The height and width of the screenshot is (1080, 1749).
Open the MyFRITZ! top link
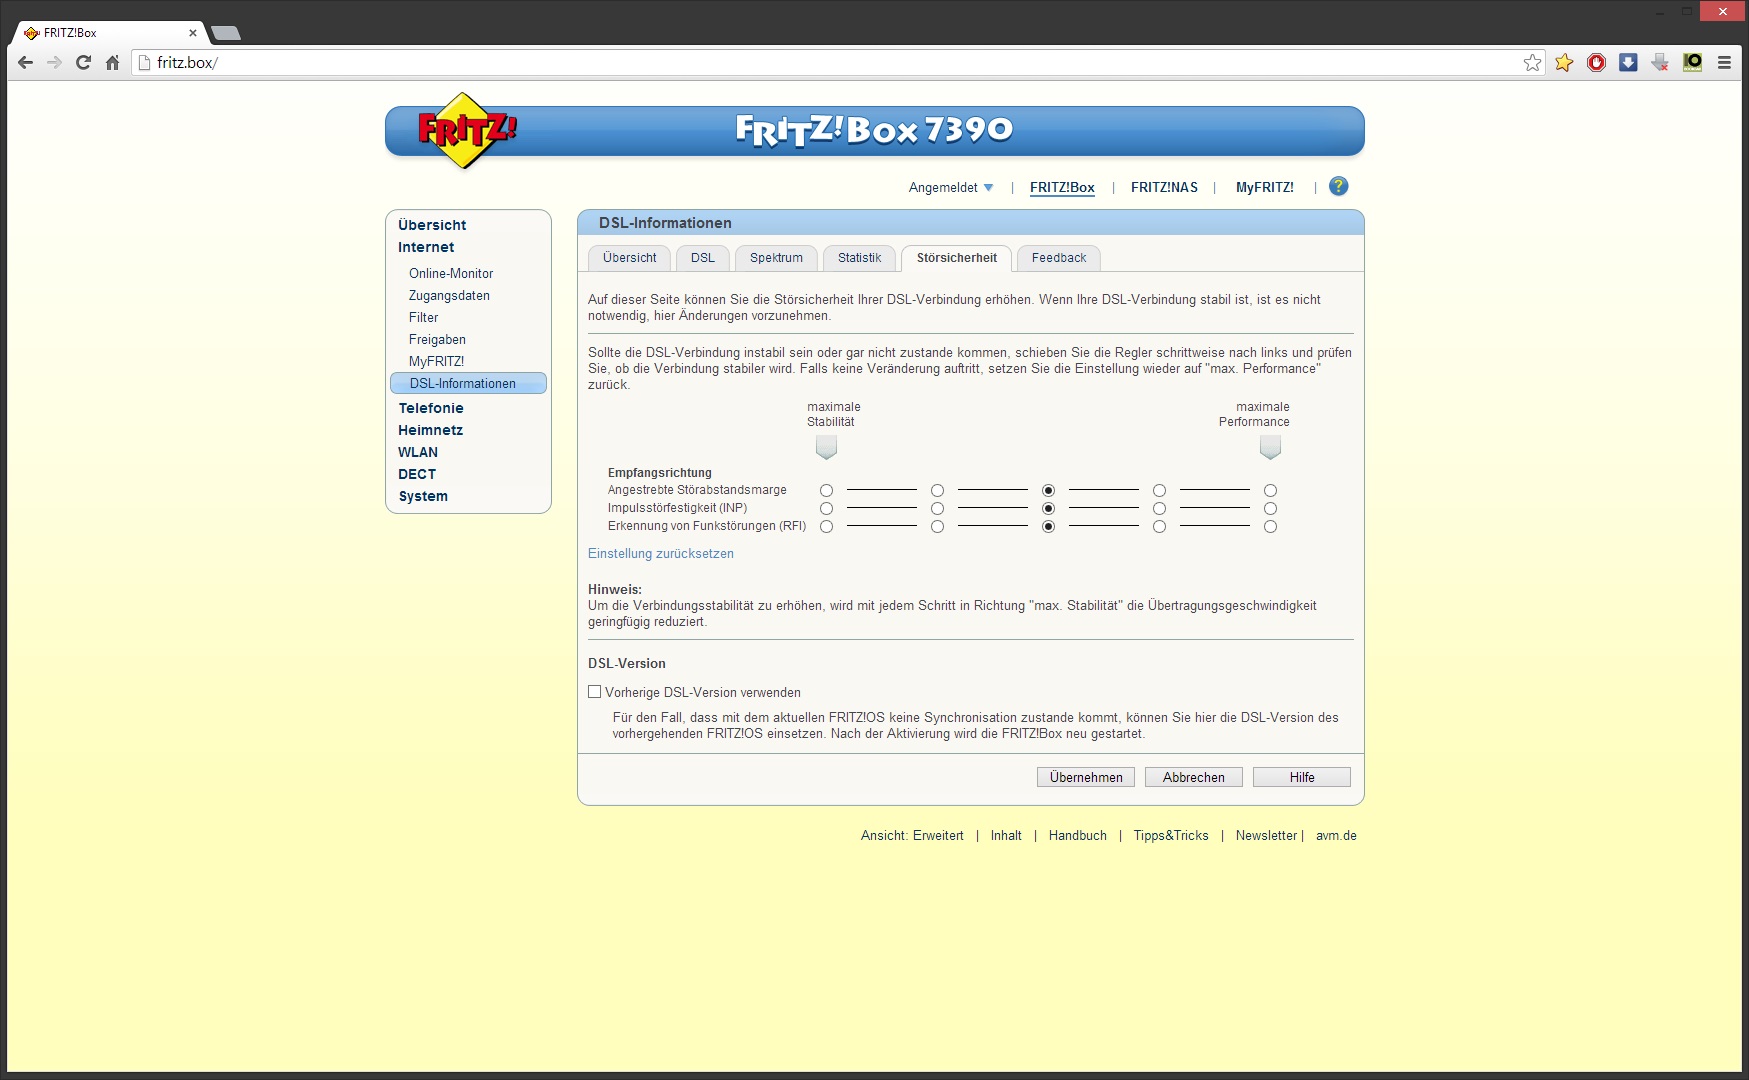click(x=1264, y=187)
